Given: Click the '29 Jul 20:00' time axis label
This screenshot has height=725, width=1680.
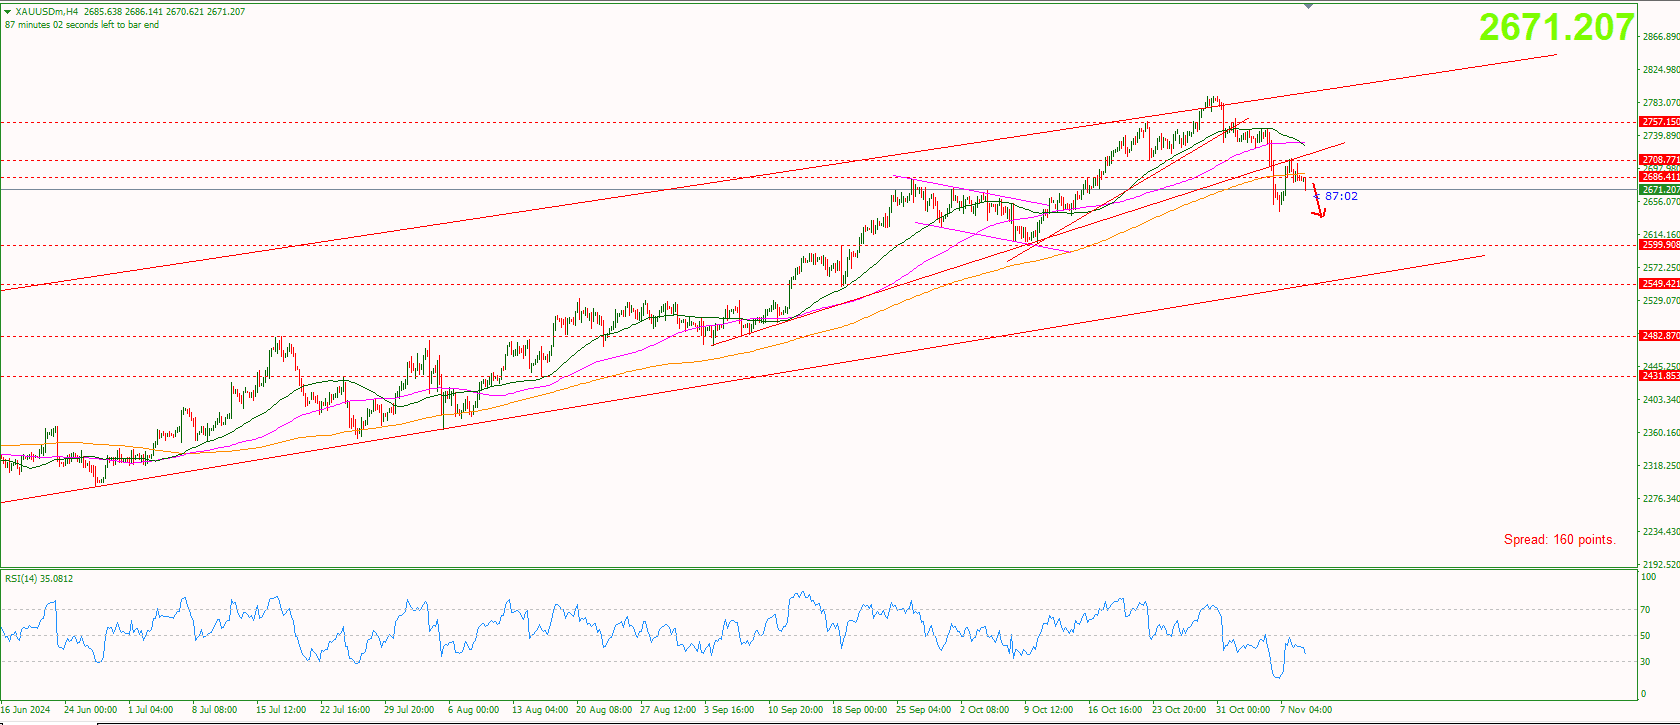Looking at the screenshot, I should (x=409, y=710).
